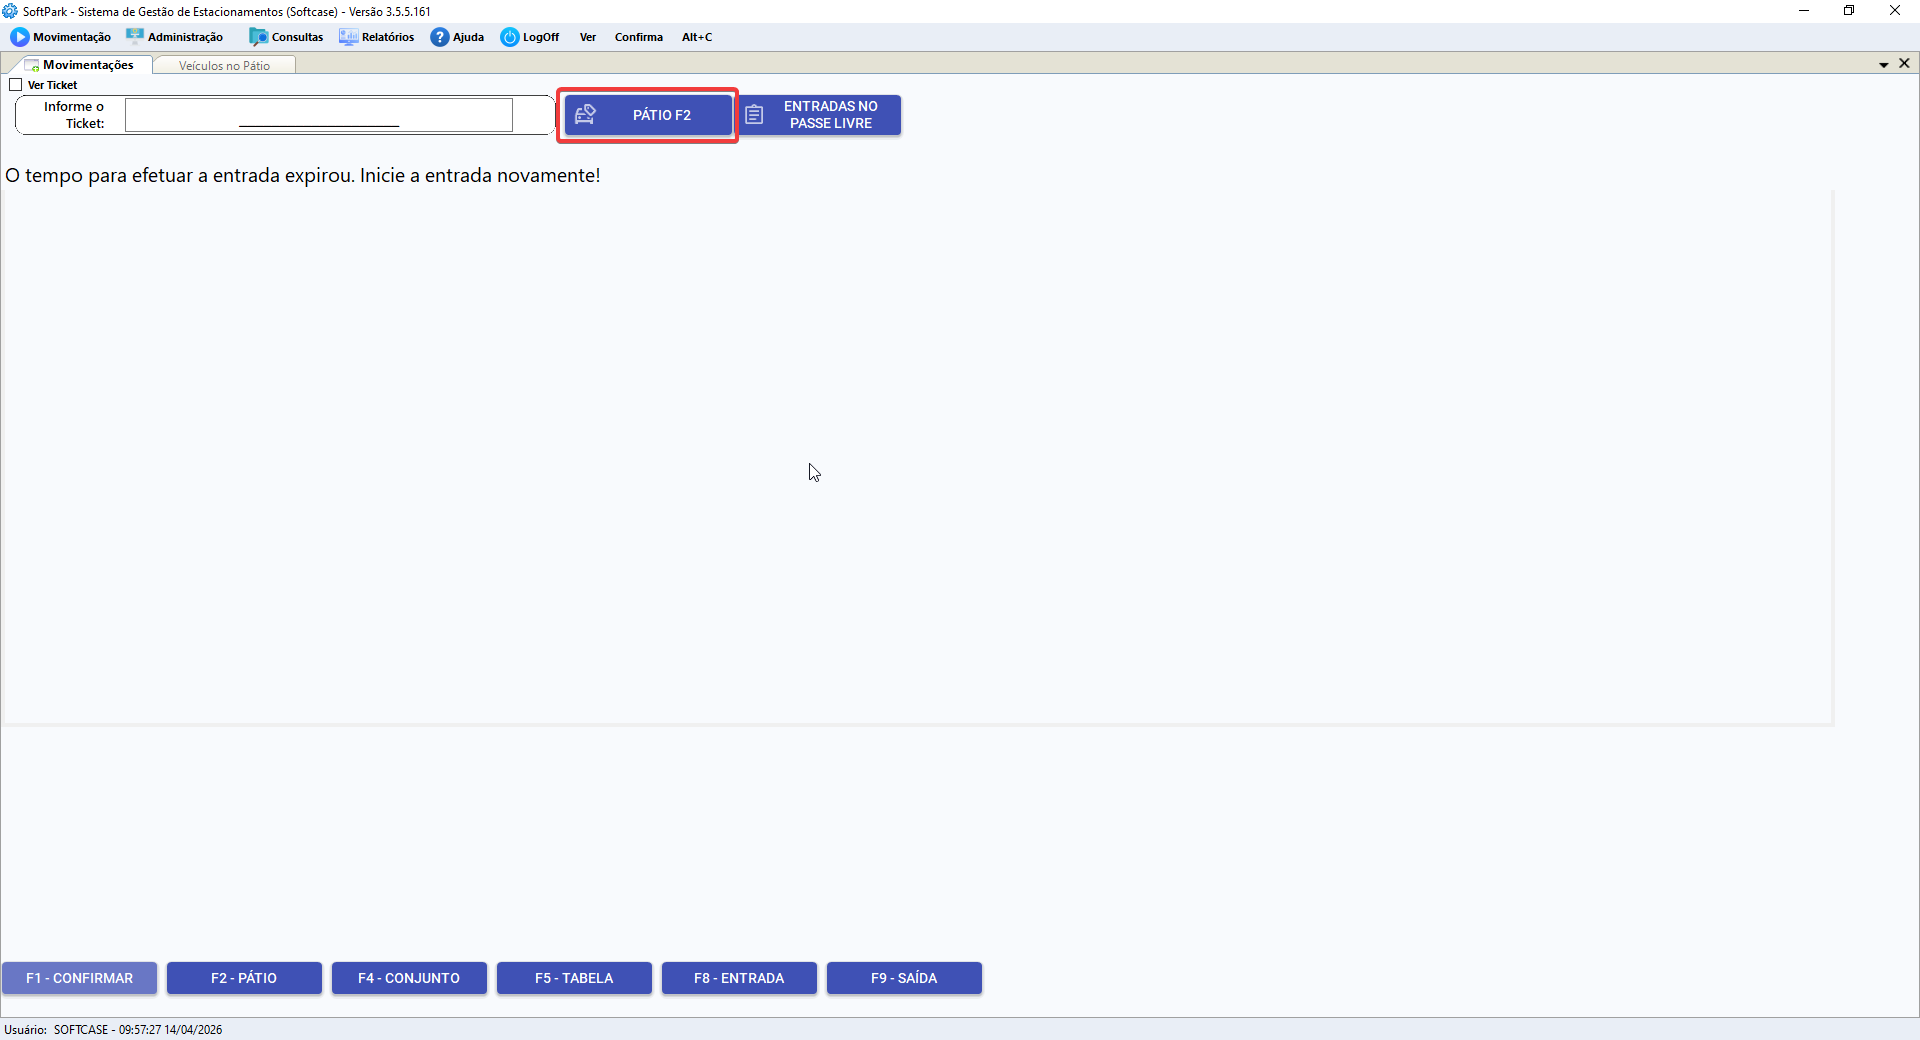Click the F9 - SAÍDA button
This screenshot has height=1040, width=1920.
pyautogui.click(x=904, y=978)
